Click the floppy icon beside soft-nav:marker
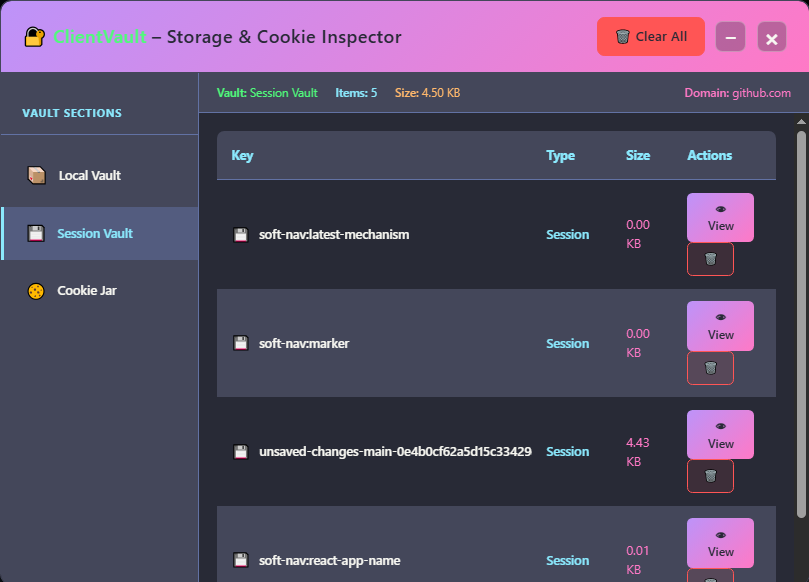This screenshot has height=582, width=809. point(241,343)
